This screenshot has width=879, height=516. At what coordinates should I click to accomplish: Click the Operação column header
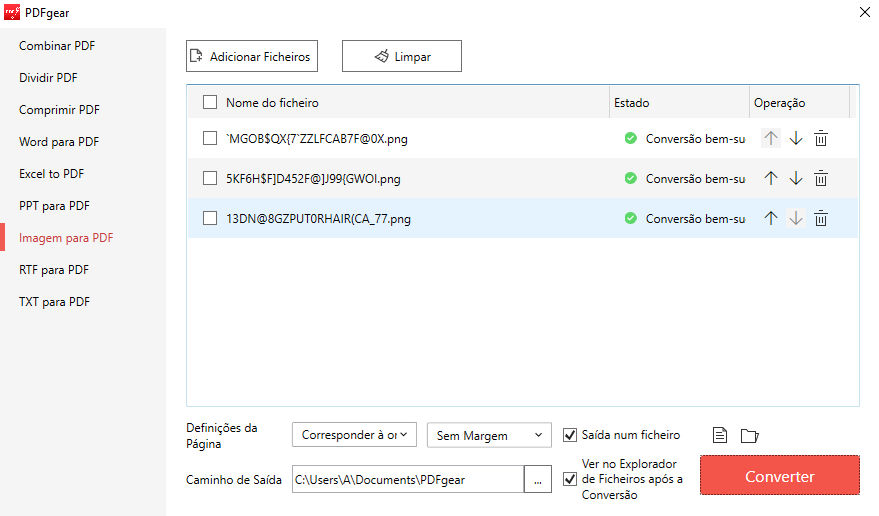[x=779, y=103]
